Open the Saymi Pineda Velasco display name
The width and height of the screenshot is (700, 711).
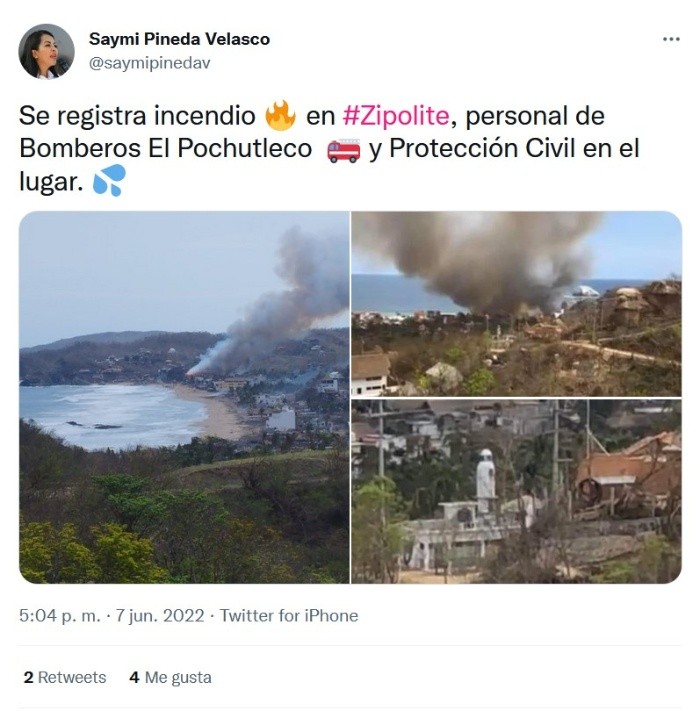coord(179,39)
